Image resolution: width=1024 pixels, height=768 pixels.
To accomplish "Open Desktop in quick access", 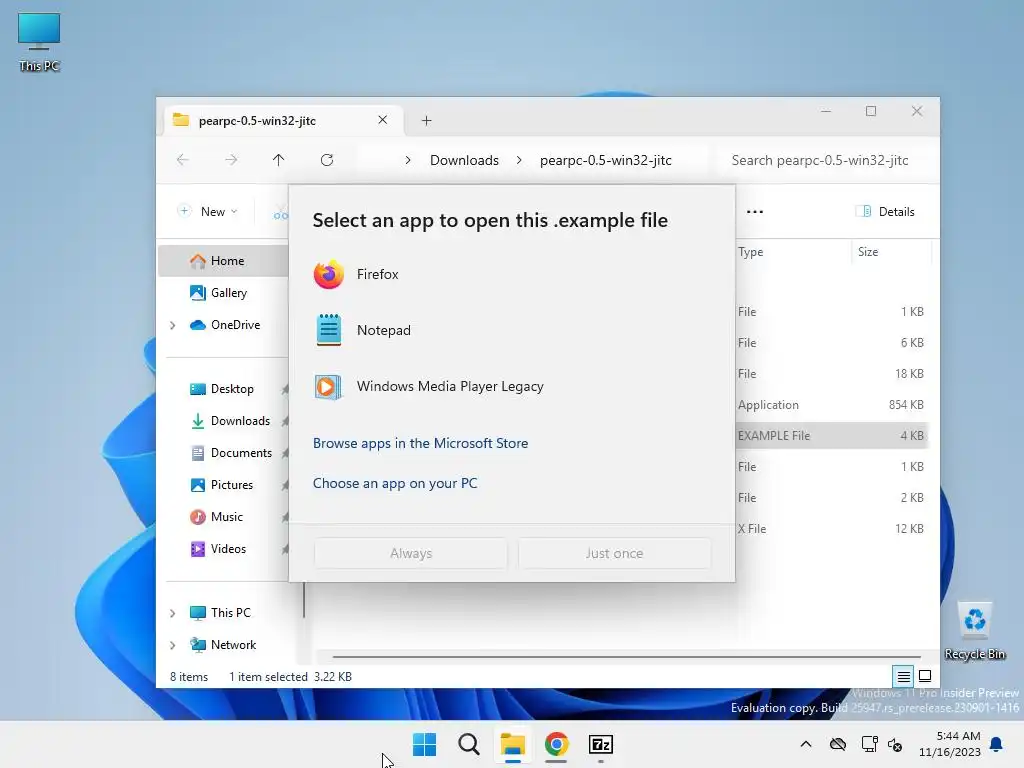I will [x=223, y=389].
